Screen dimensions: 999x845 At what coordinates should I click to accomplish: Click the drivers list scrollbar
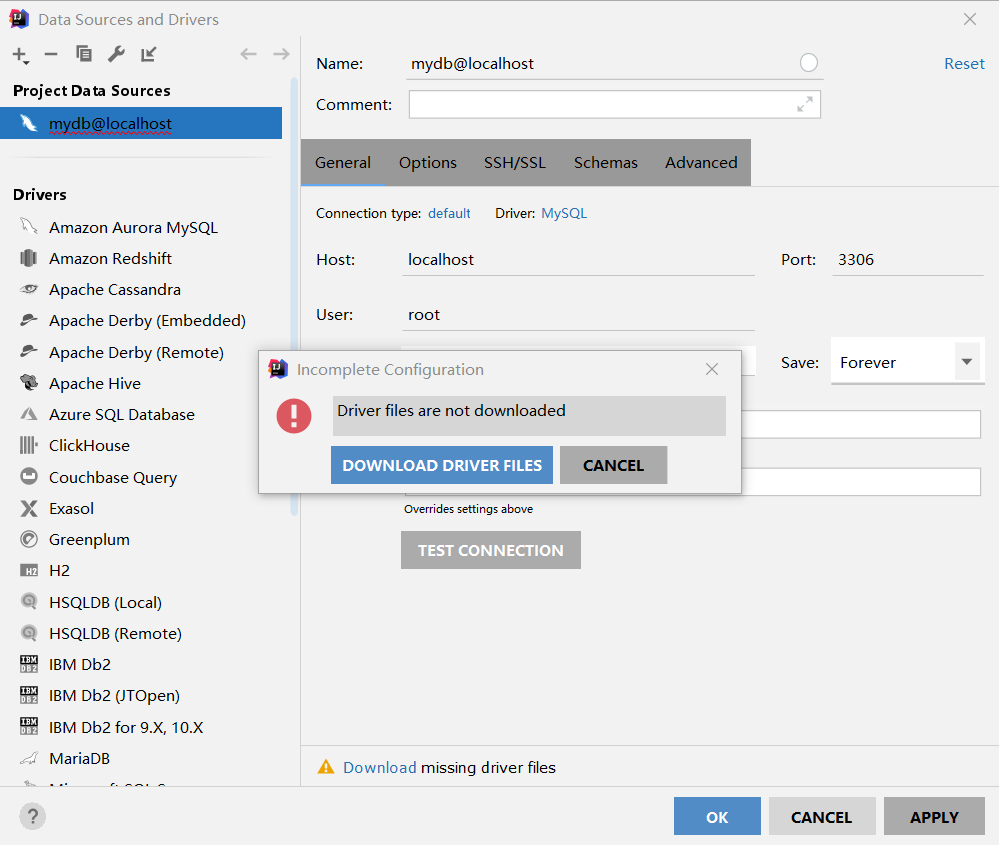[294, 296]
